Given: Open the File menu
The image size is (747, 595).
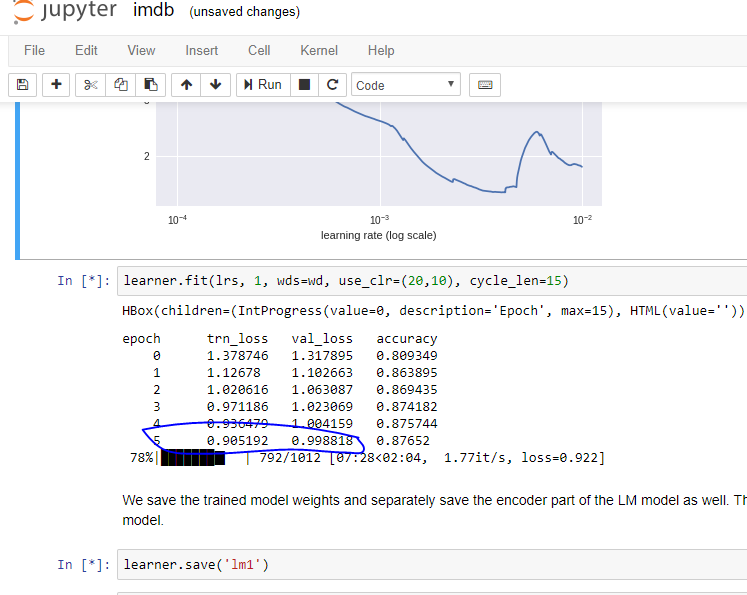Looking at the screenshot, I should pyautogui.click(x=34, y=50).
